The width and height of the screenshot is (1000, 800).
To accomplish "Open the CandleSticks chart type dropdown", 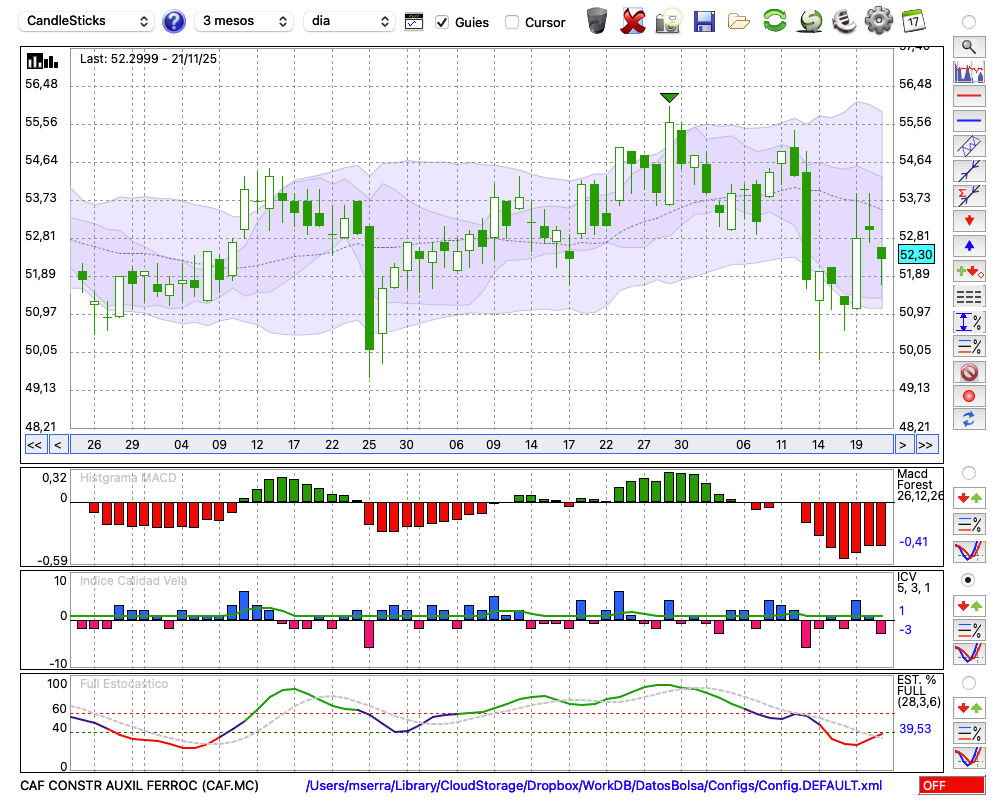I will point(88,21).
